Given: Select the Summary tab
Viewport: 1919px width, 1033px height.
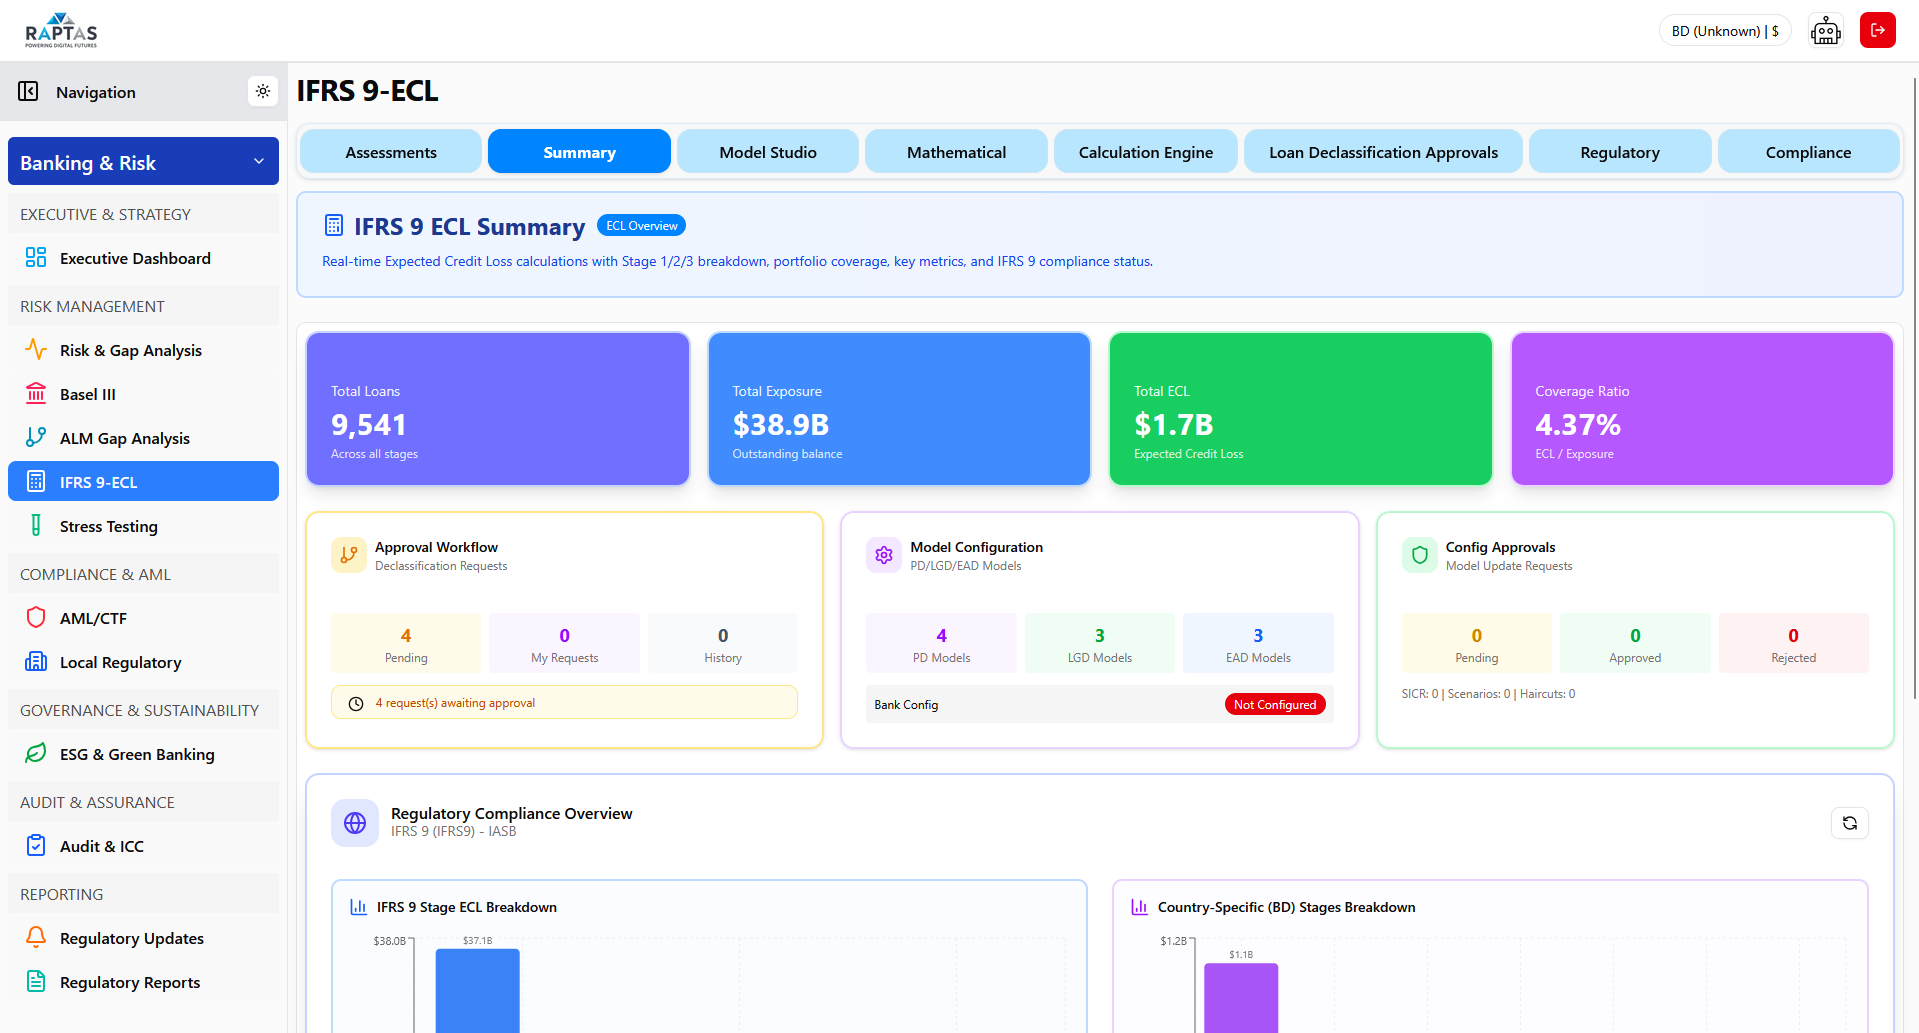Looking at the screenshot, I should pyautogui.click(x=579, y=152).
